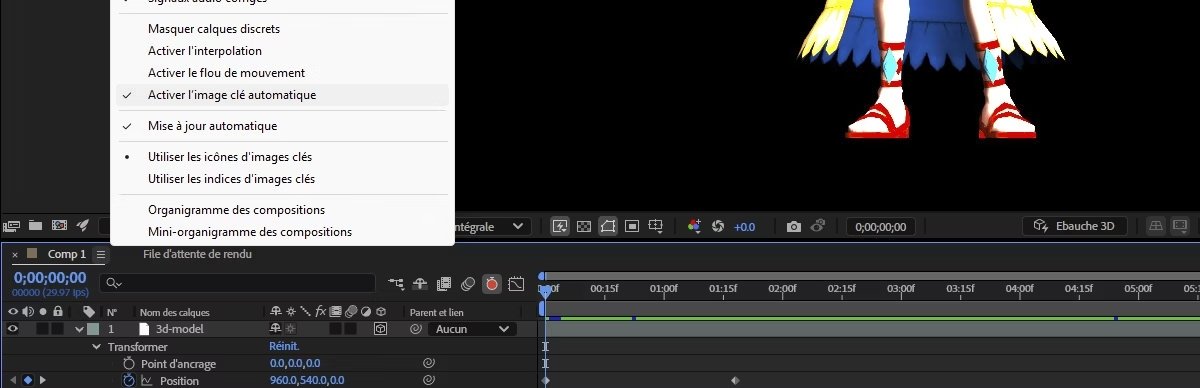Screen dimensions: 1200x388
Task: Lock the 3d-model layer
Action: (x=57, y=328)
